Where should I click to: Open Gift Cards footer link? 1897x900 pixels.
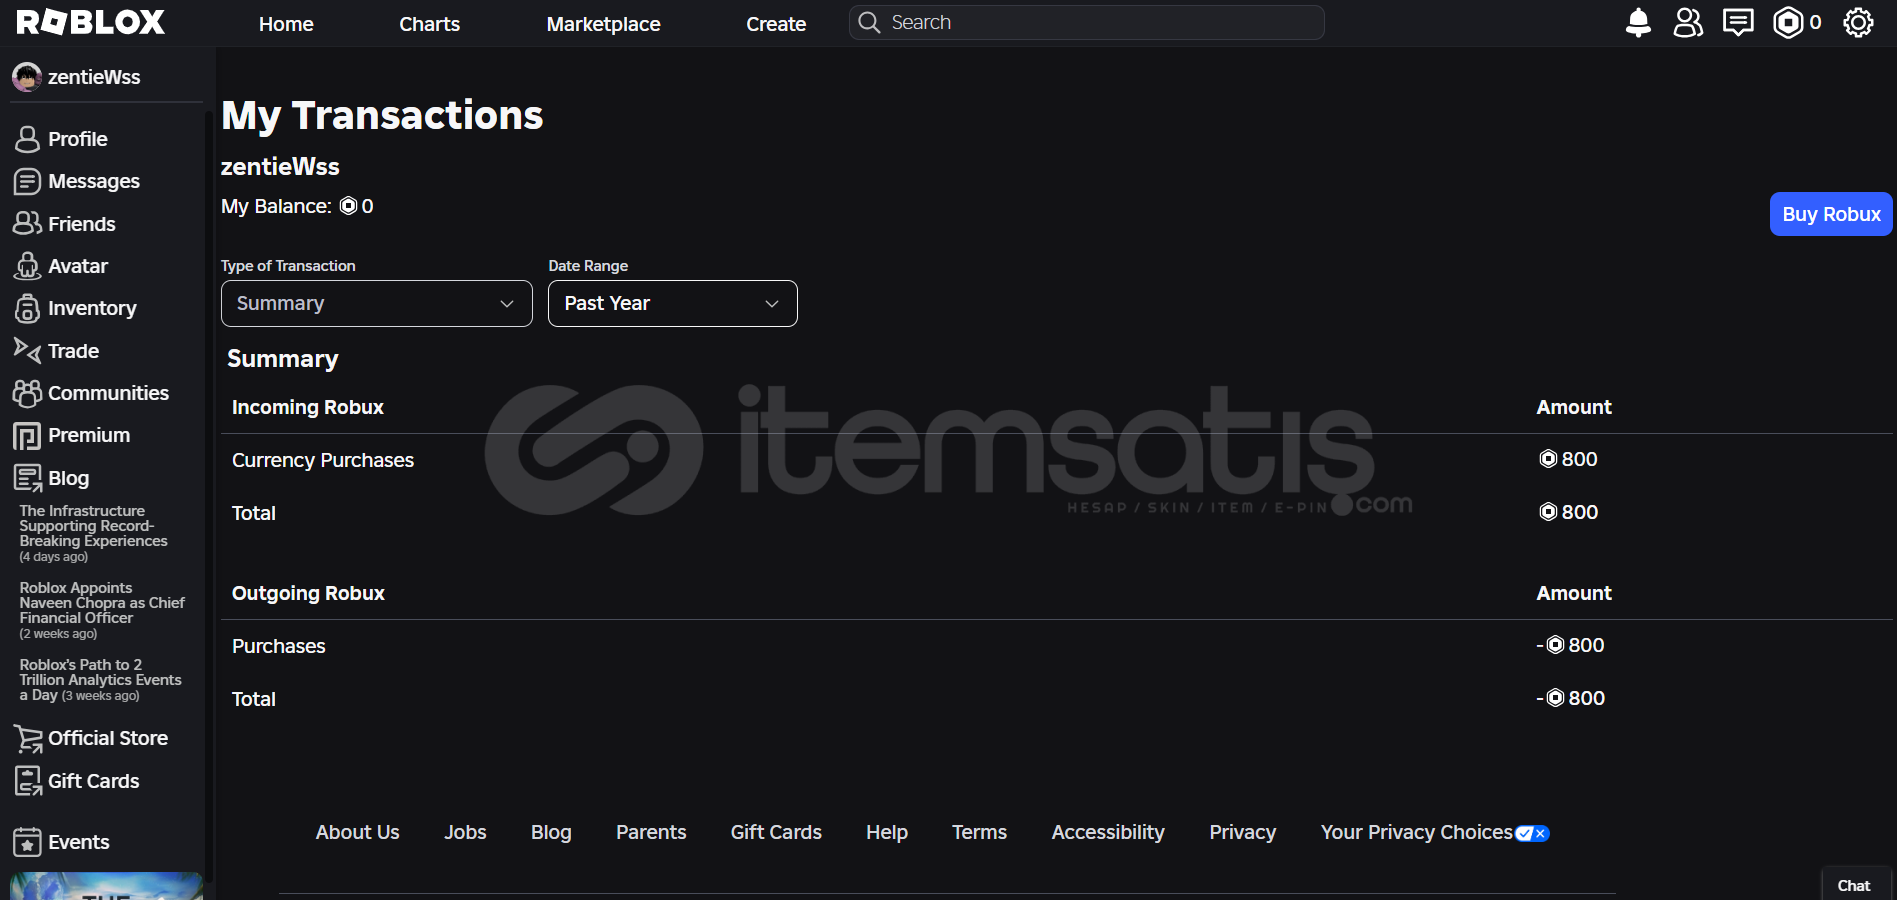click(x=776, y=832)
